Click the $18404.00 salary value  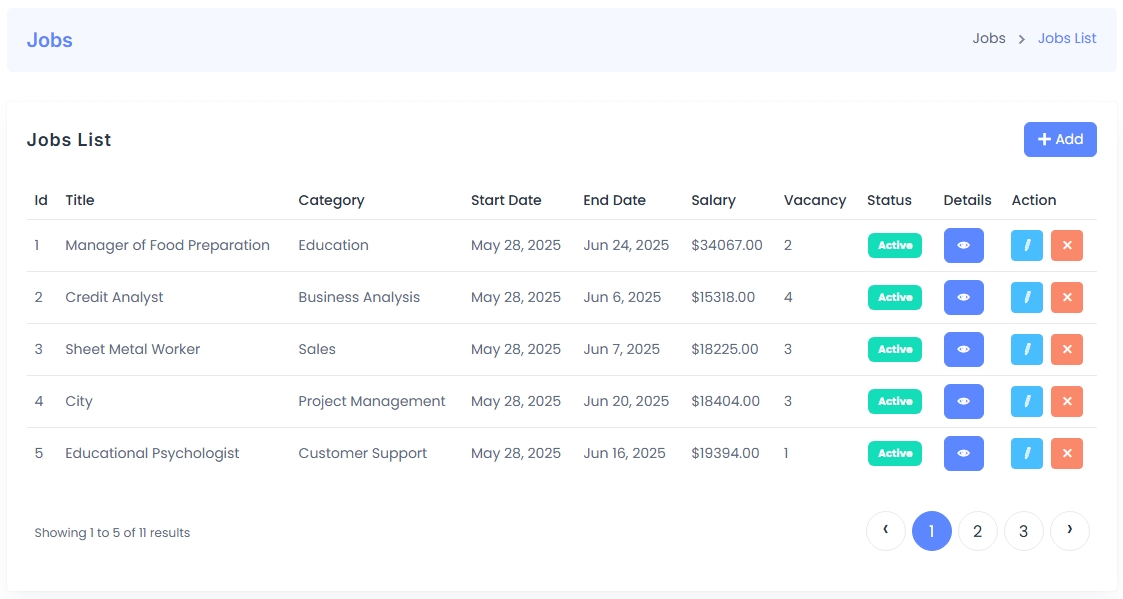[725, 401]
